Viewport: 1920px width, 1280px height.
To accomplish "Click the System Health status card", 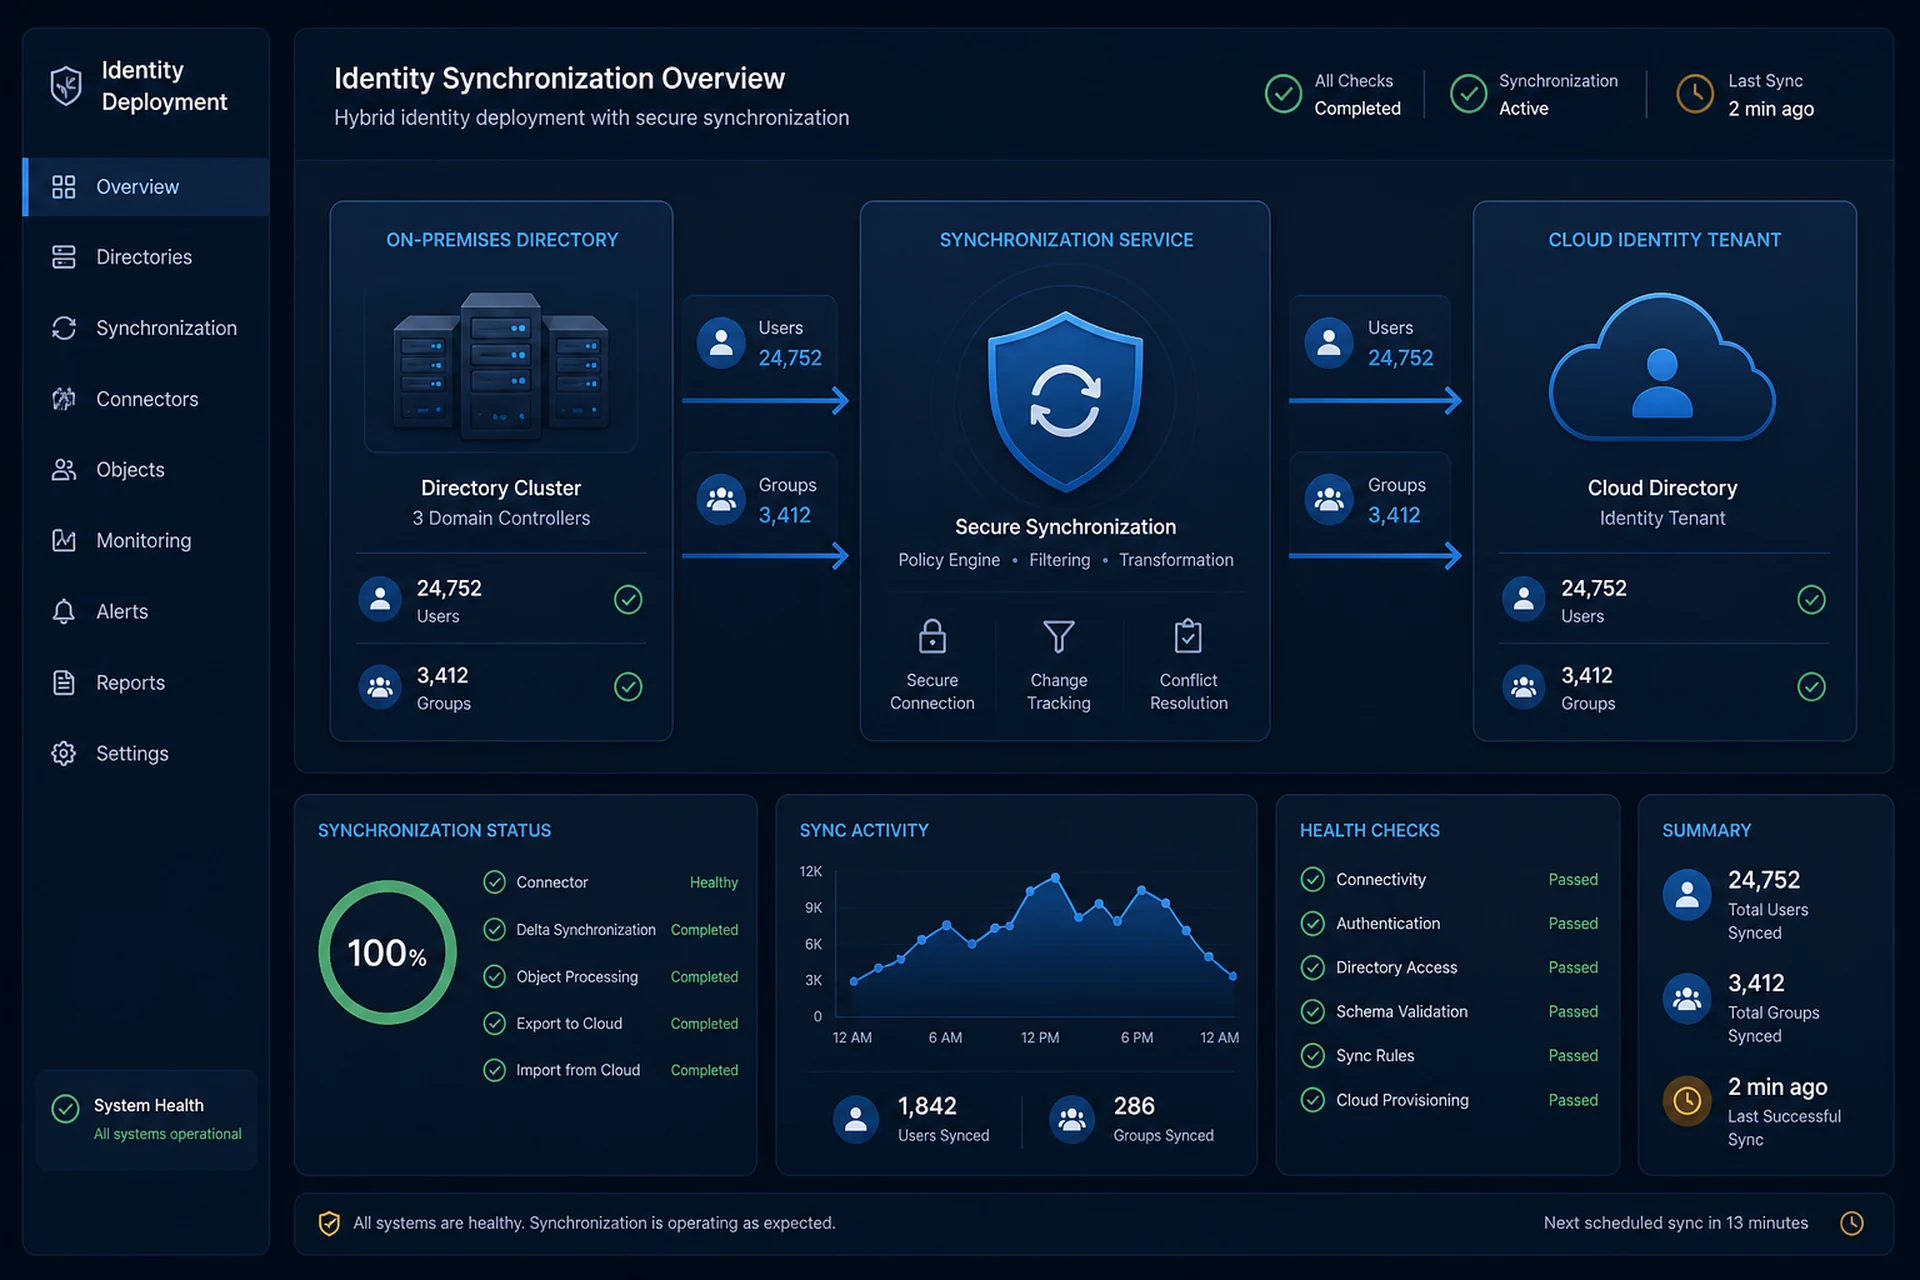I will (x=147, y=1119).
